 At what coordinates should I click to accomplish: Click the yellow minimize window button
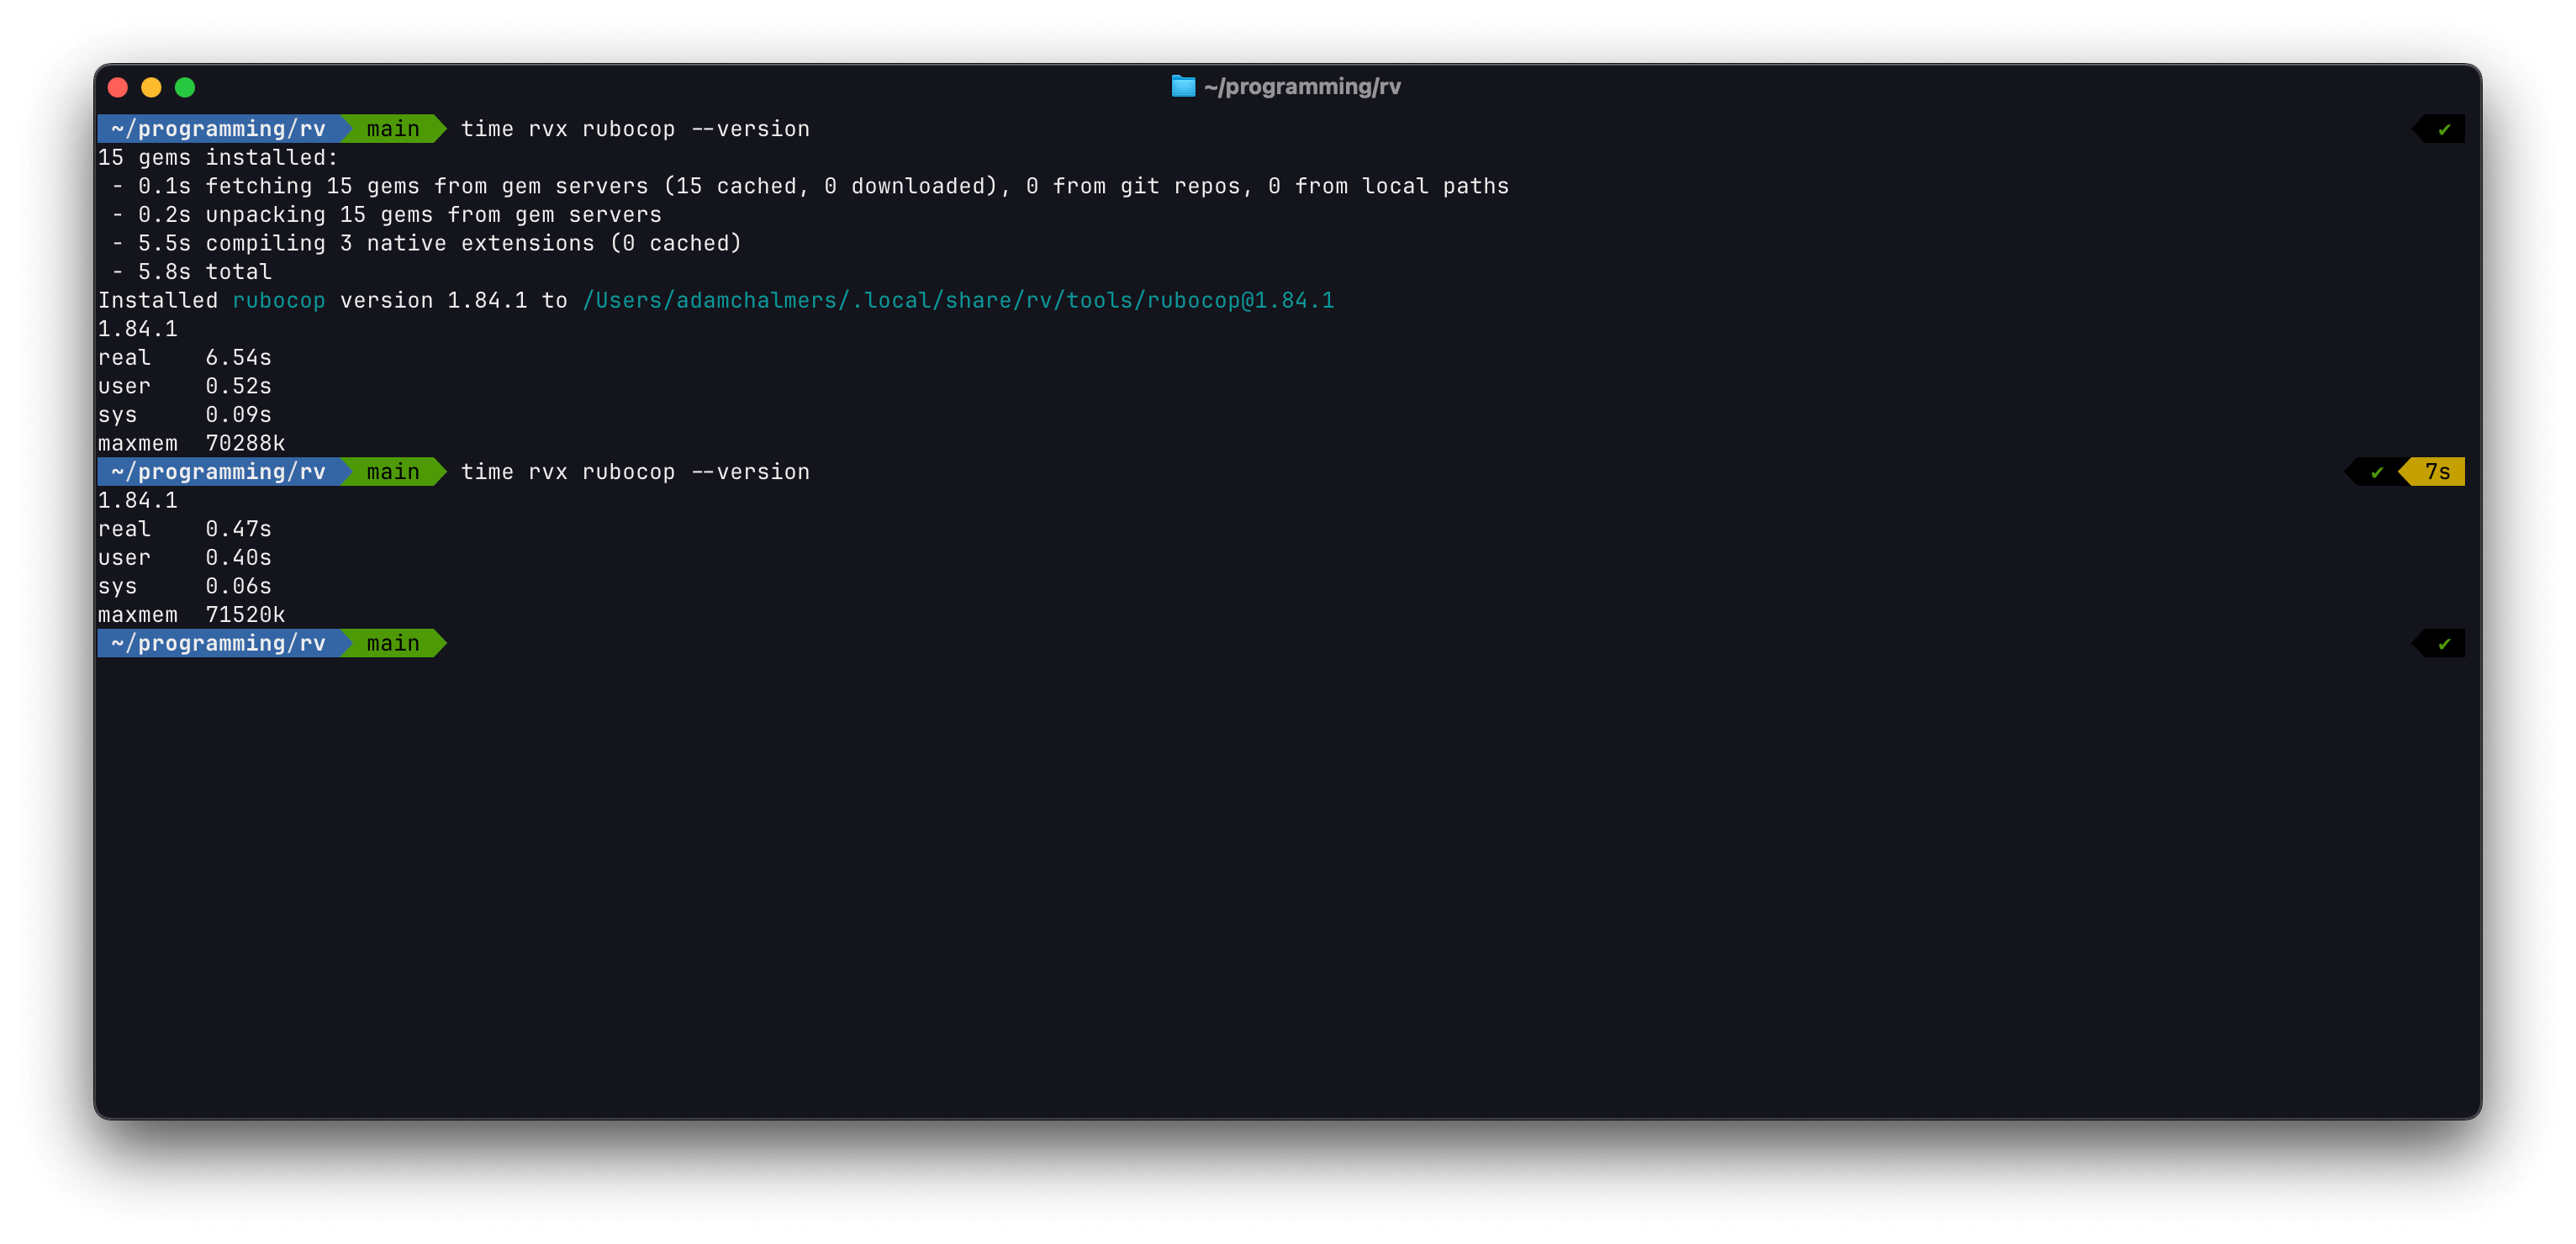[x=151, y=87]
